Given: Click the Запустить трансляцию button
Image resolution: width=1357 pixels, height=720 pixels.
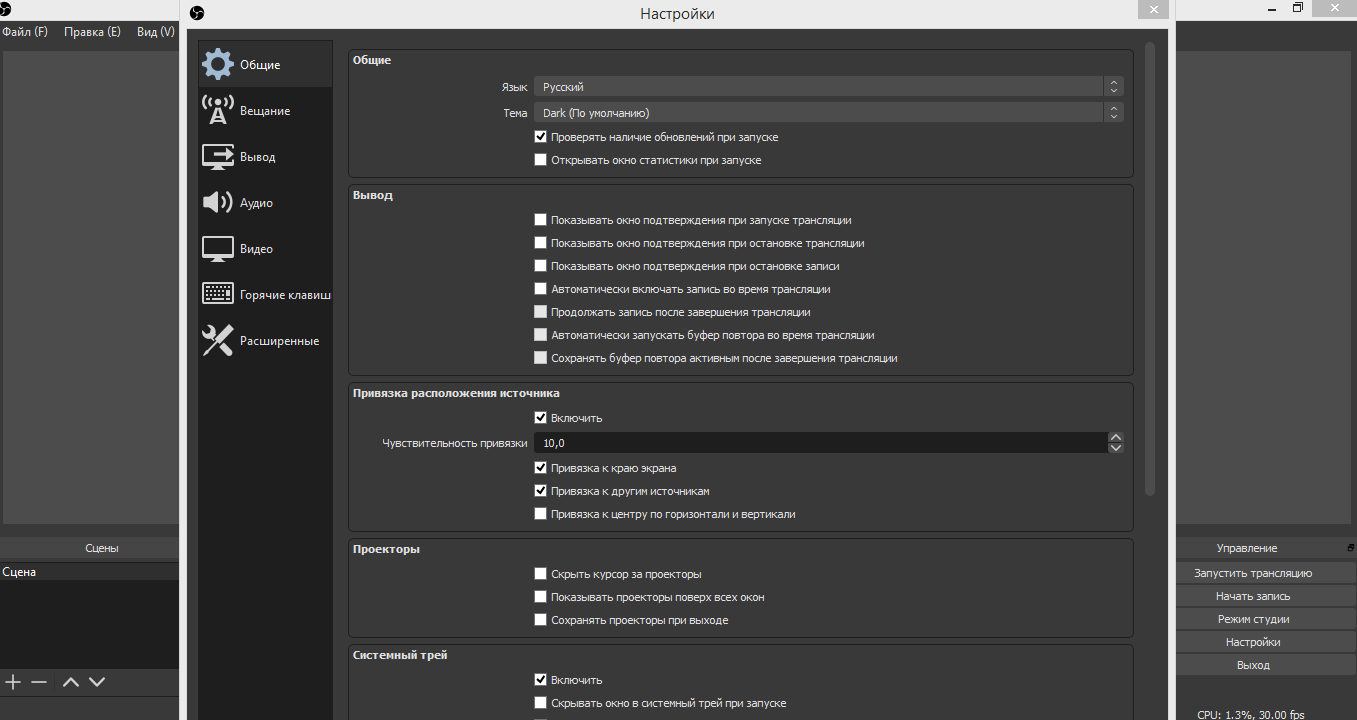Looking at the screenshot, I should coord(1253,573).
